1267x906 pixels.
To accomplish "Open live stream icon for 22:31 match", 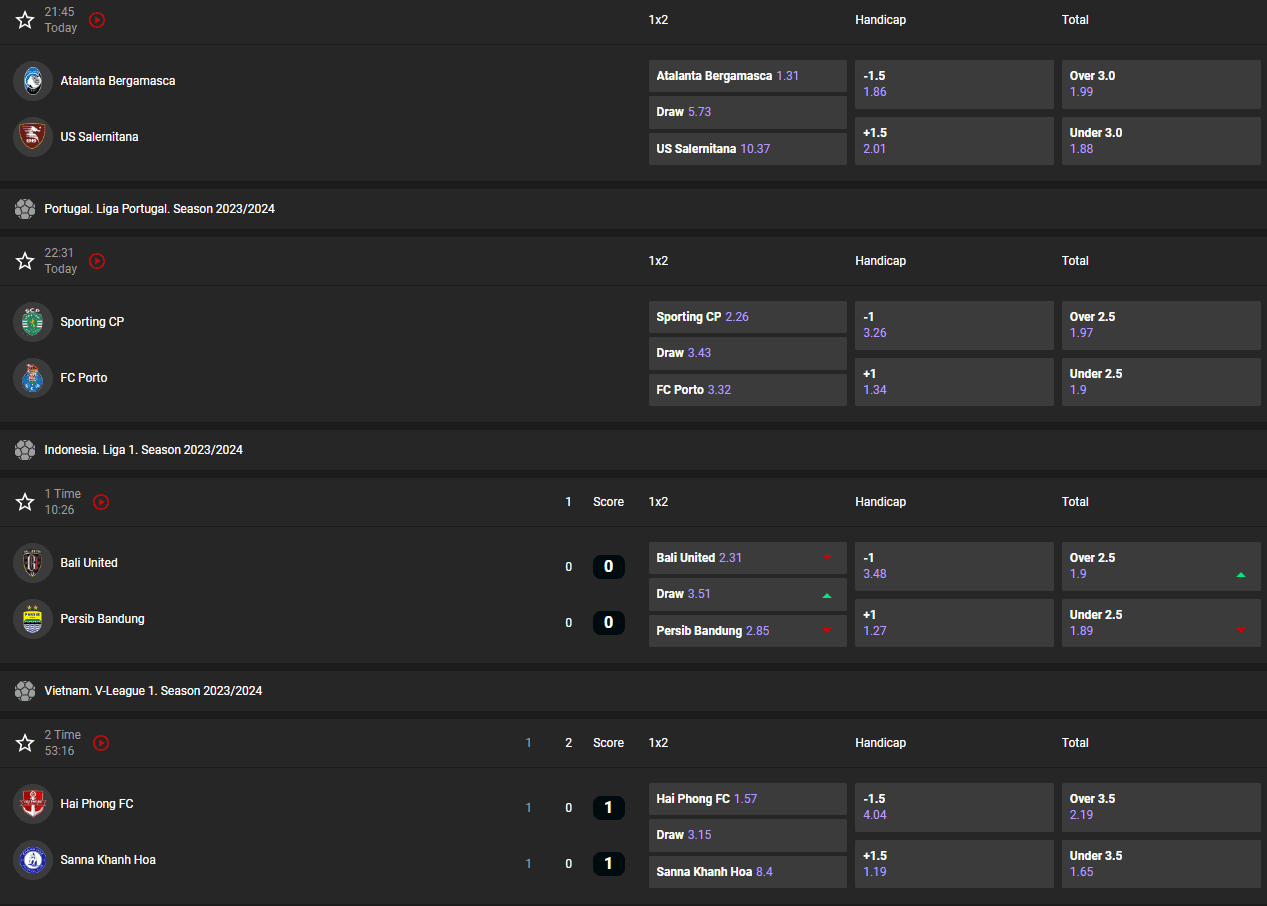I will point(97,261).
